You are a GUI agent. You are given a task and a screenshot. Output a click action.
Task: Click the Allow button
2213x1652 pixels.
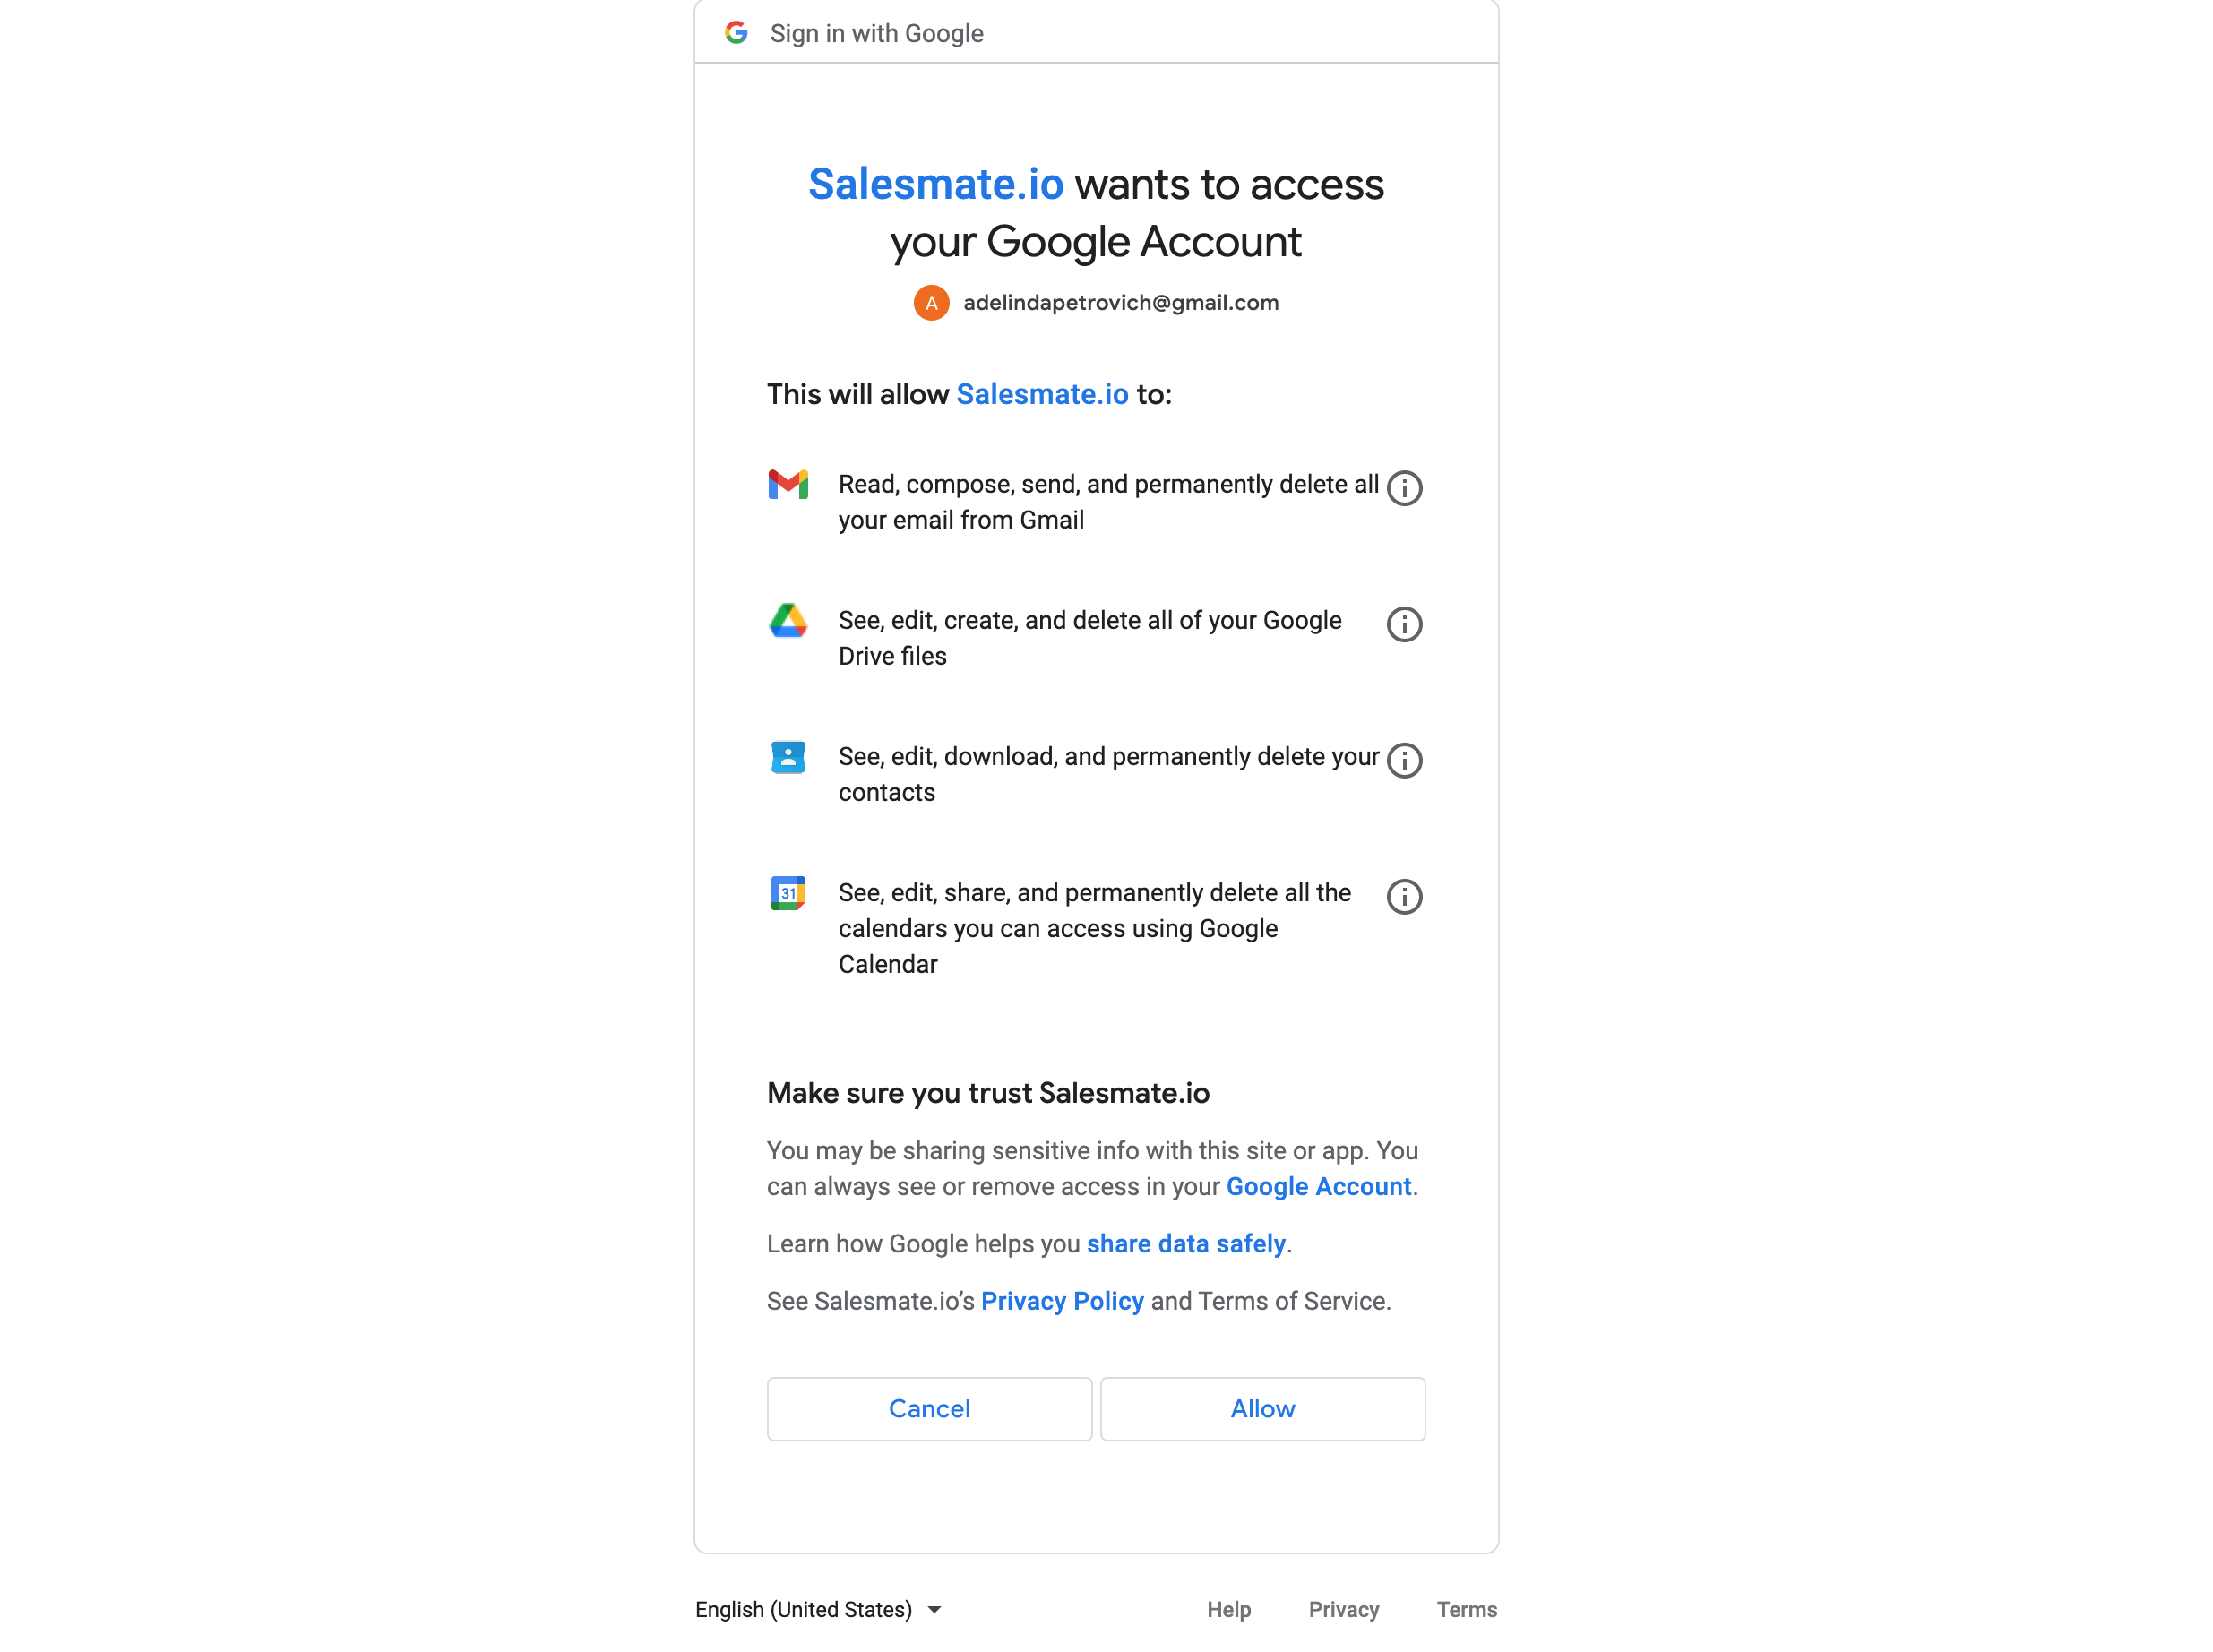1262,1408
